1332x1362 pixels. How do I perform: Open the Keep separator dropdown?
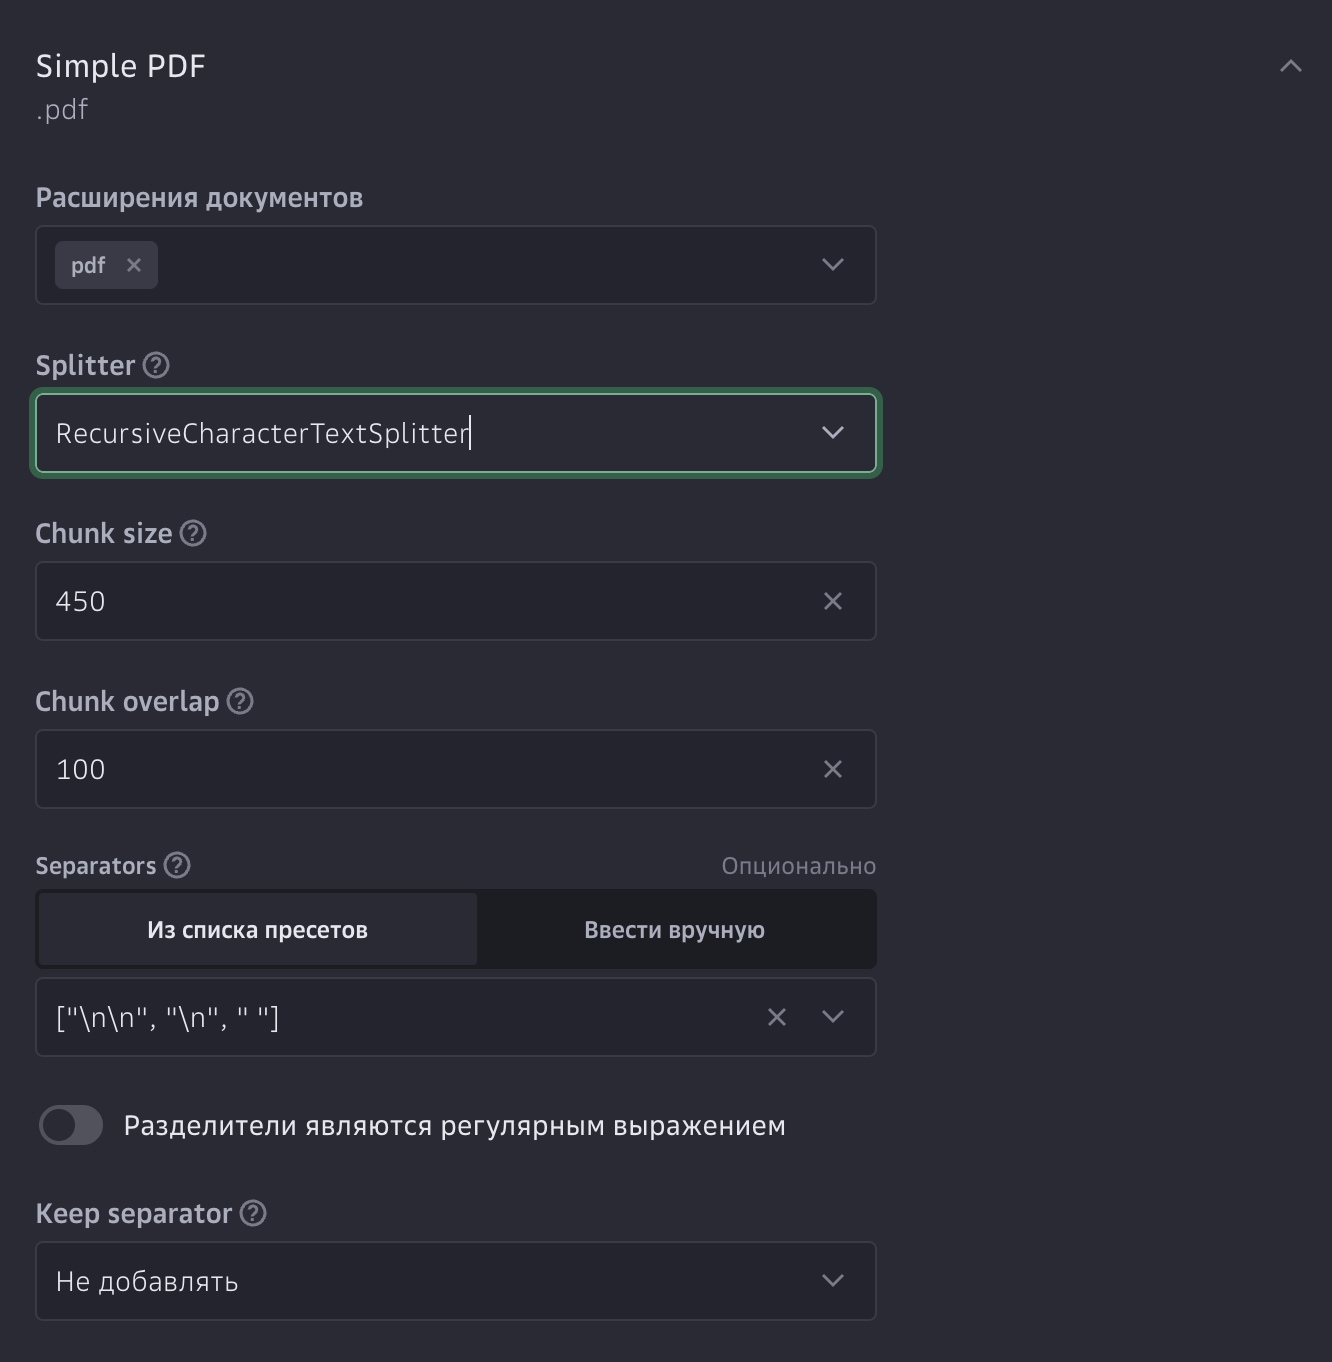click(832, 1281)
